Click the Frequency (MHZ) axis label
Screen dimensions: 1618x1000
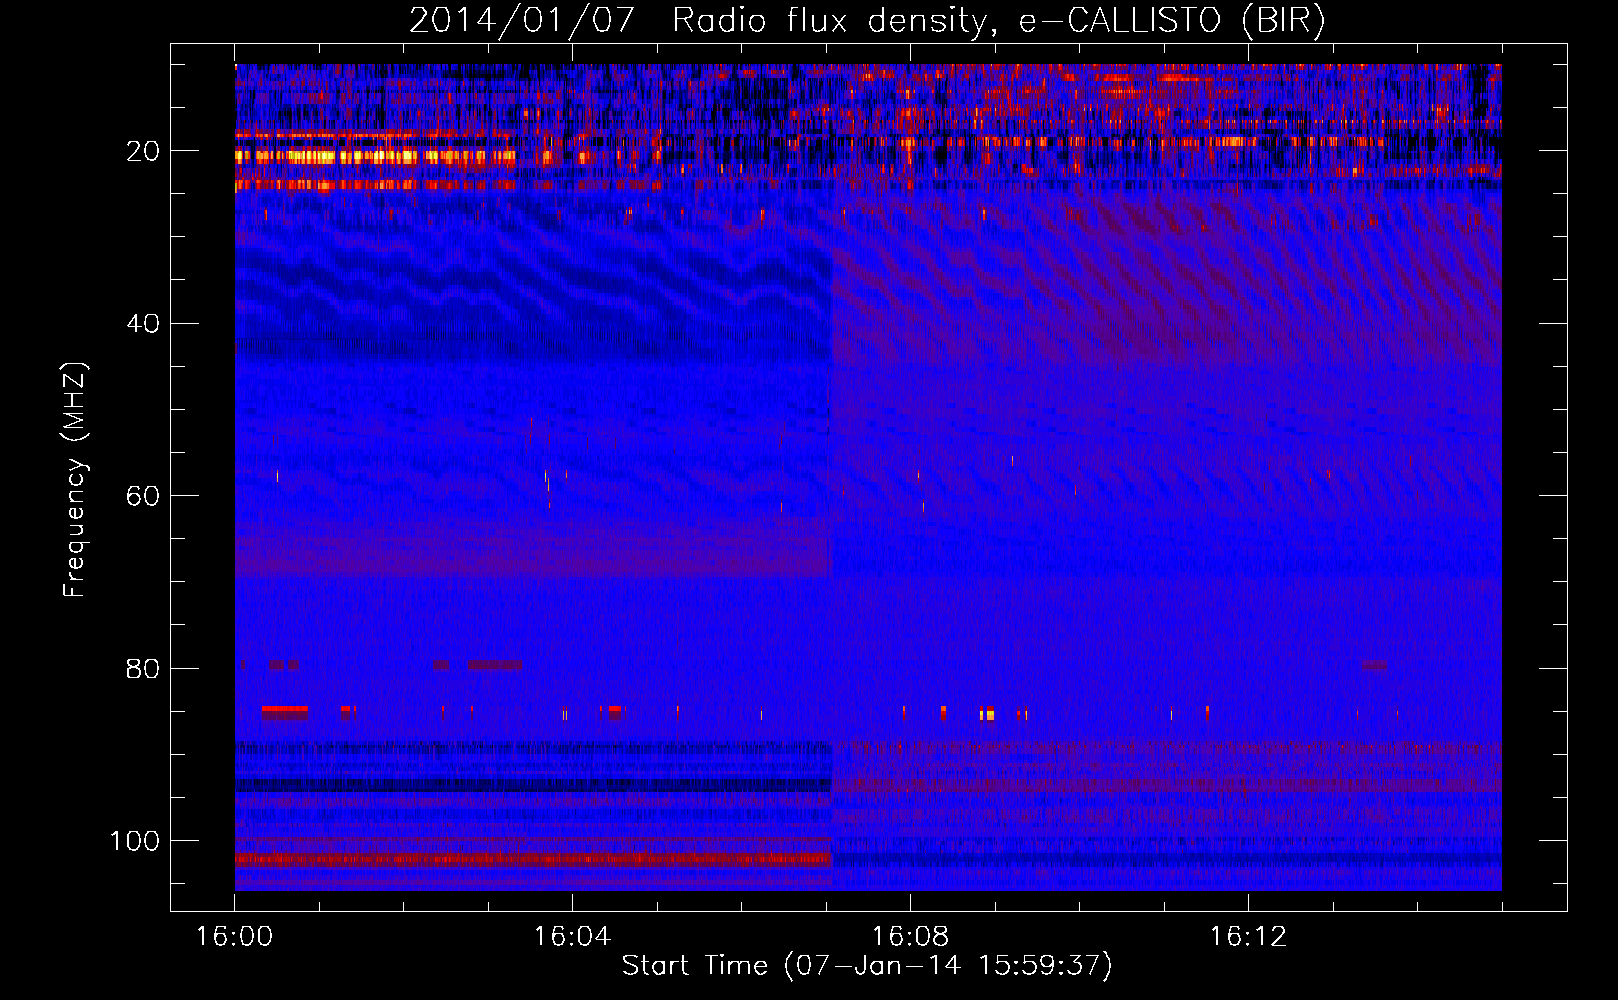pos(75,479)
